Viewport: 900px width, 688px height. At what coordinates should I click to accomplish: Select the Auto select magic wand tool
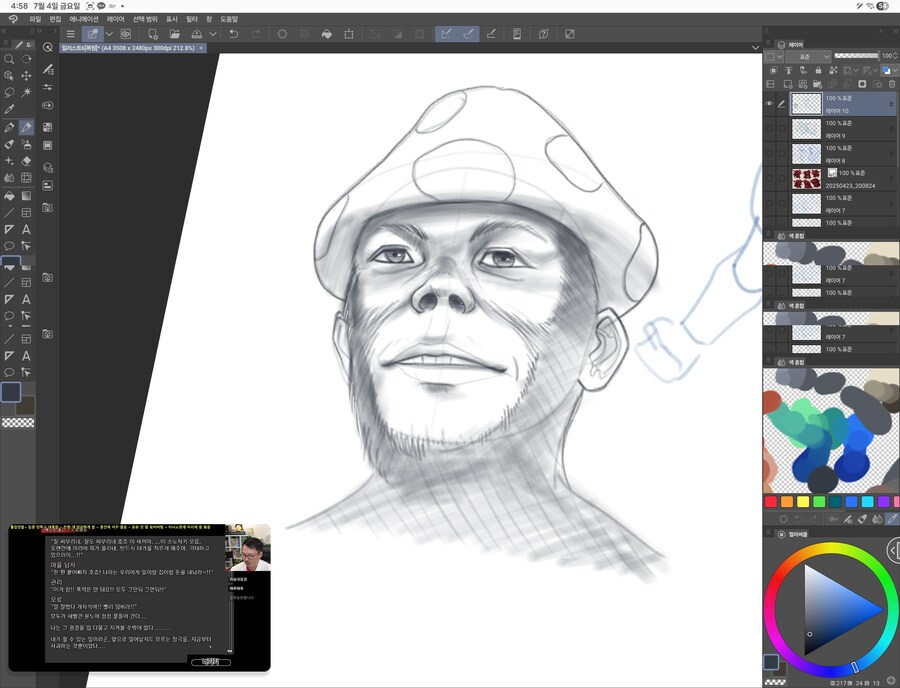click(26, 92)
